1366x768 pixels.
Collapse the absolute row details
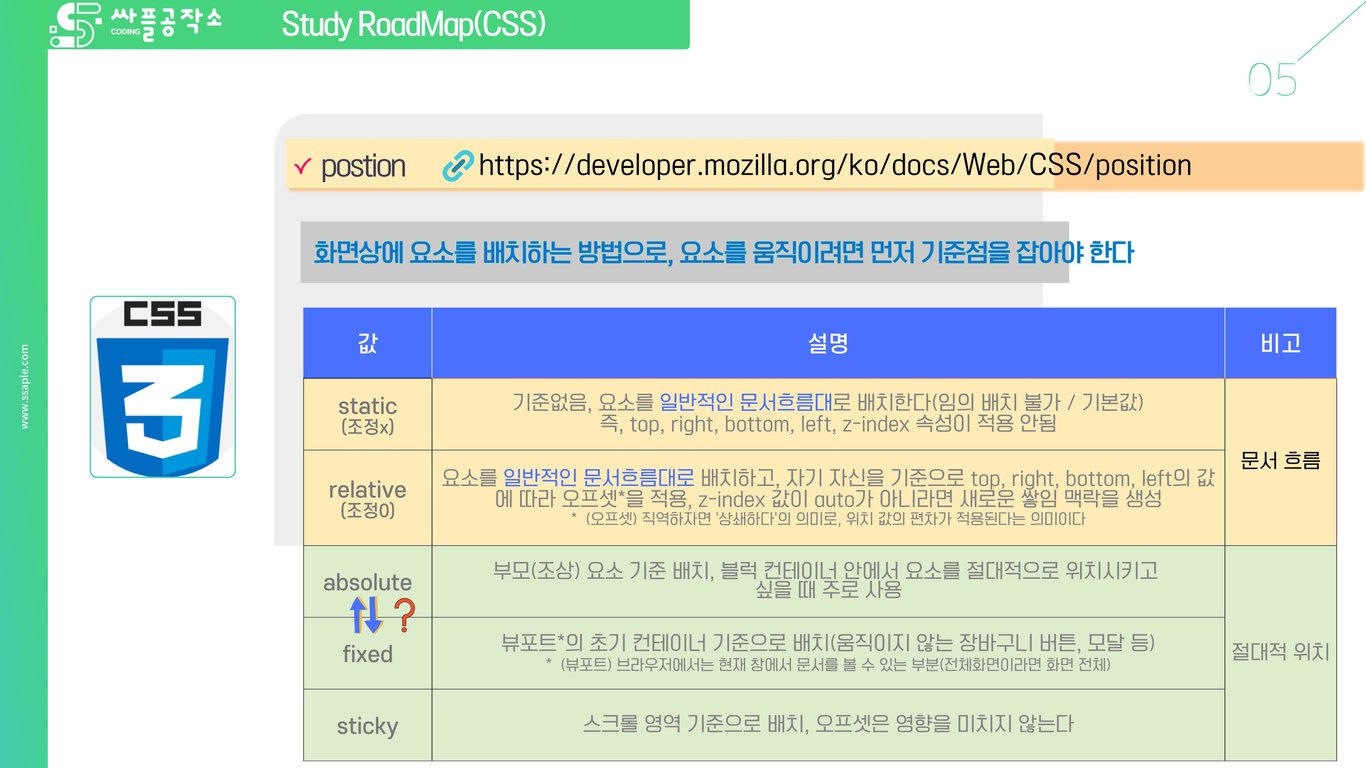(827, 581)
